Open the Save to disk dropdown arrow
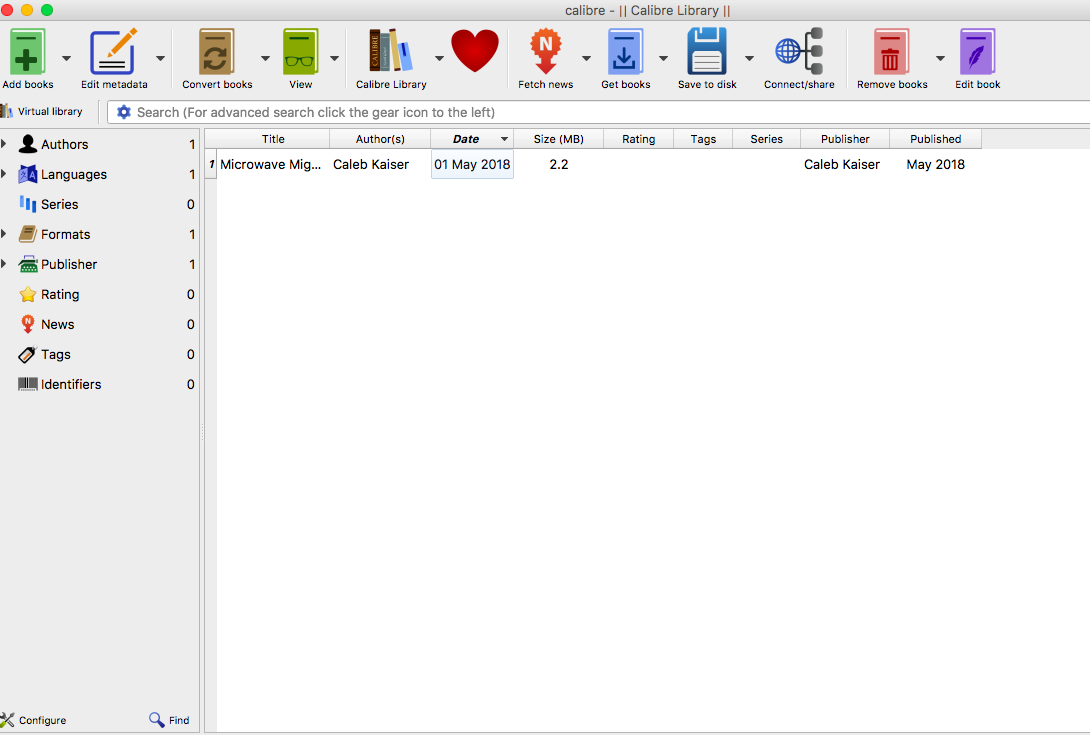Screen dimensions: 1090x735 749,58
